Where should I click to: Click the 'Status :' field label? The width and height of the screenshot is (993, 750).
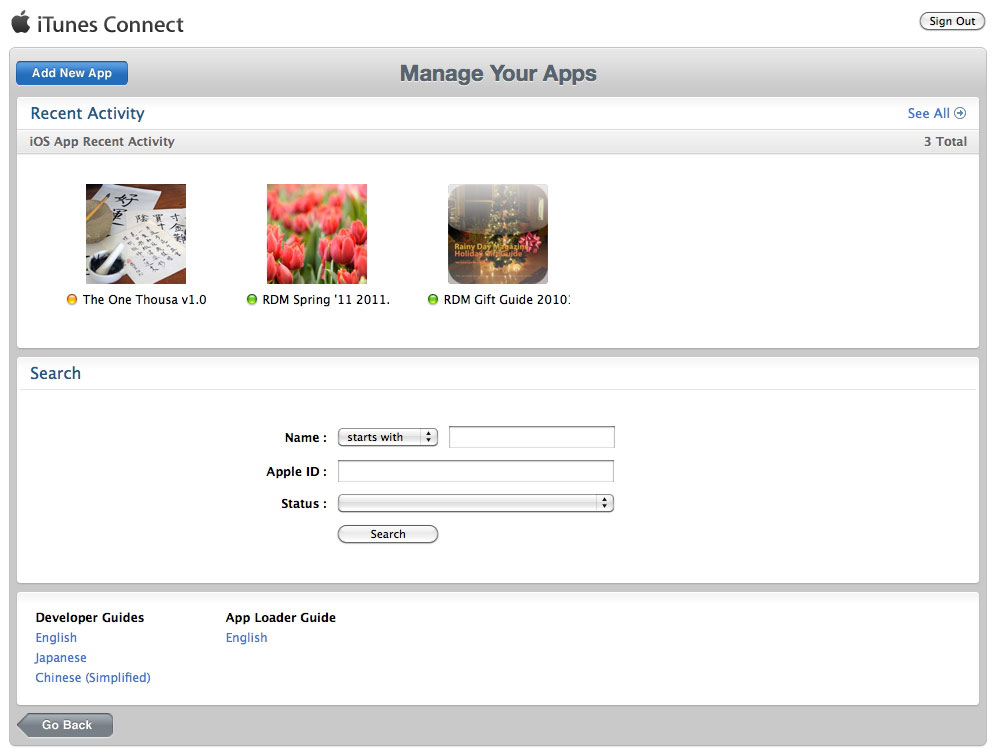(304, 504)
